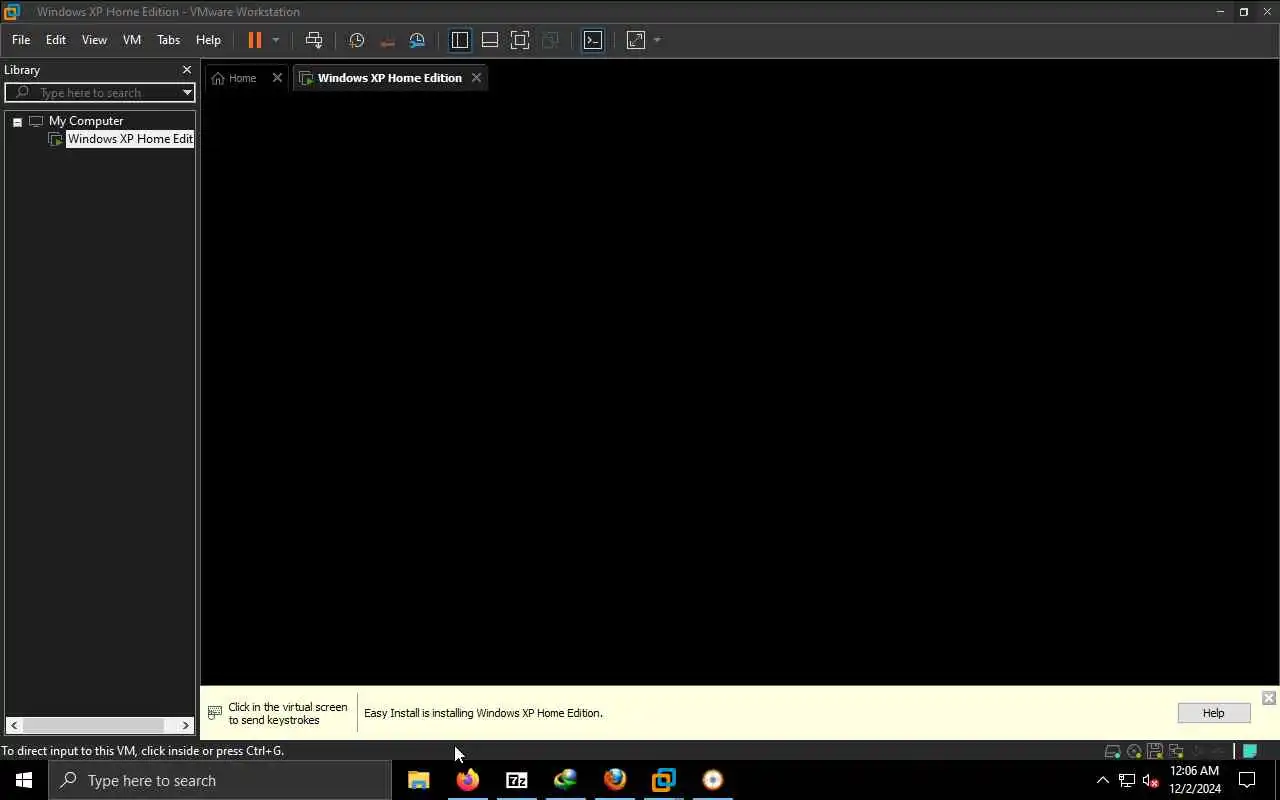The width and height of the screenshot is (1280, 800).
Task: Open 7-Zip from the taskbar
Action: pyautogui.click(x=517, y=780)
